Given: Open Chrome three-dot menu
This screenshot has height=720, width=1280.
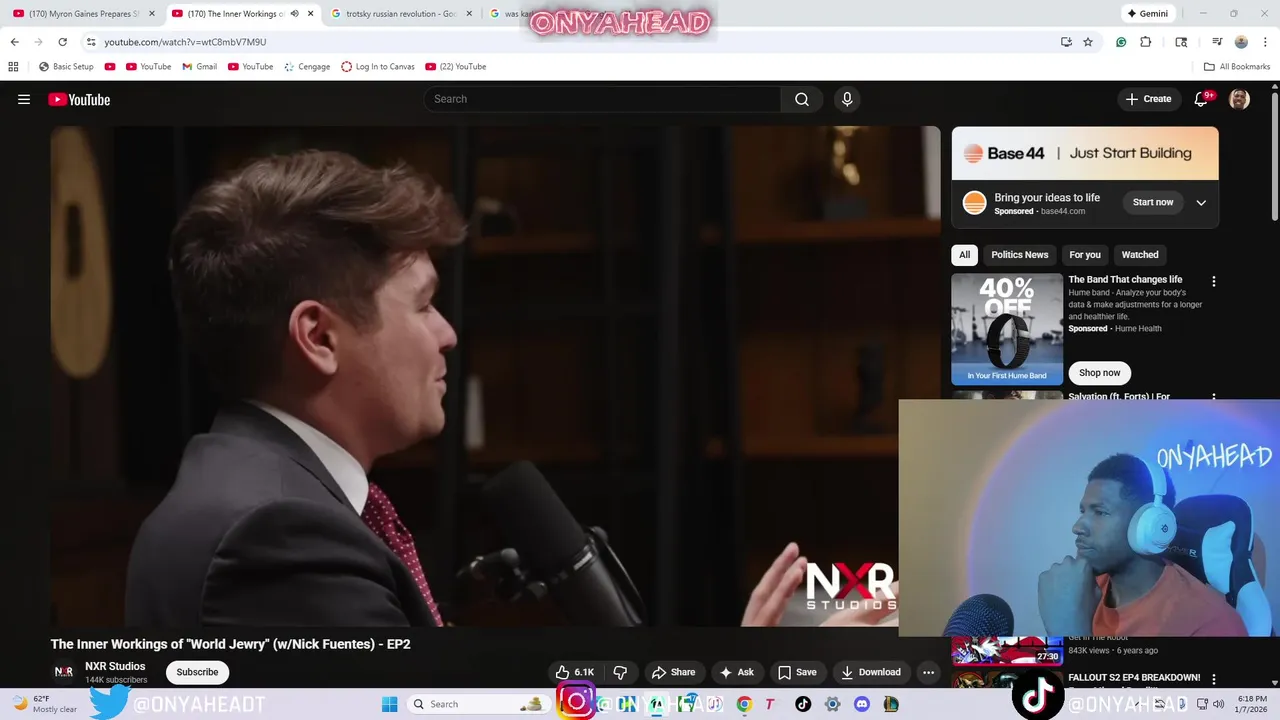Looking at the screenshot, I should pyautogui.click(x=1264, y=42).
